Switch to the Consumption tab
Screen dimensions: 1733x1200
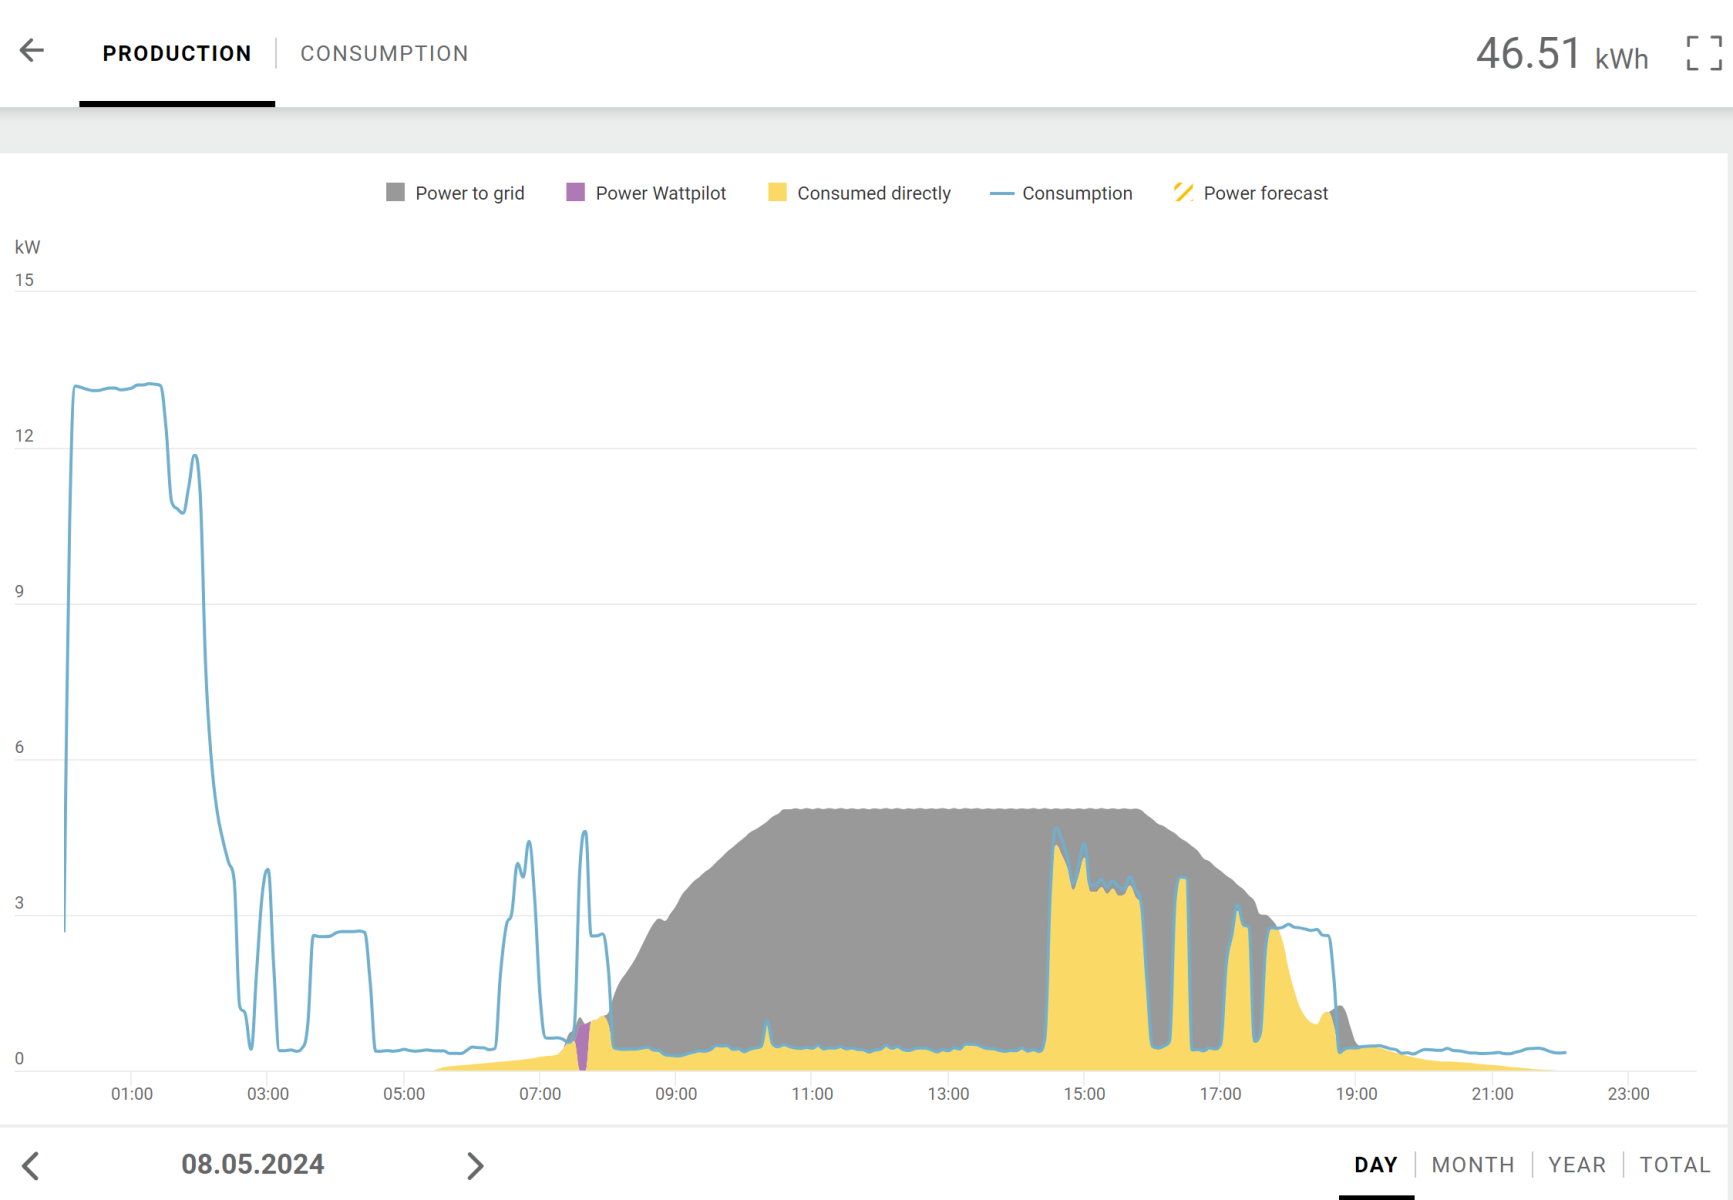click(384, 54)
